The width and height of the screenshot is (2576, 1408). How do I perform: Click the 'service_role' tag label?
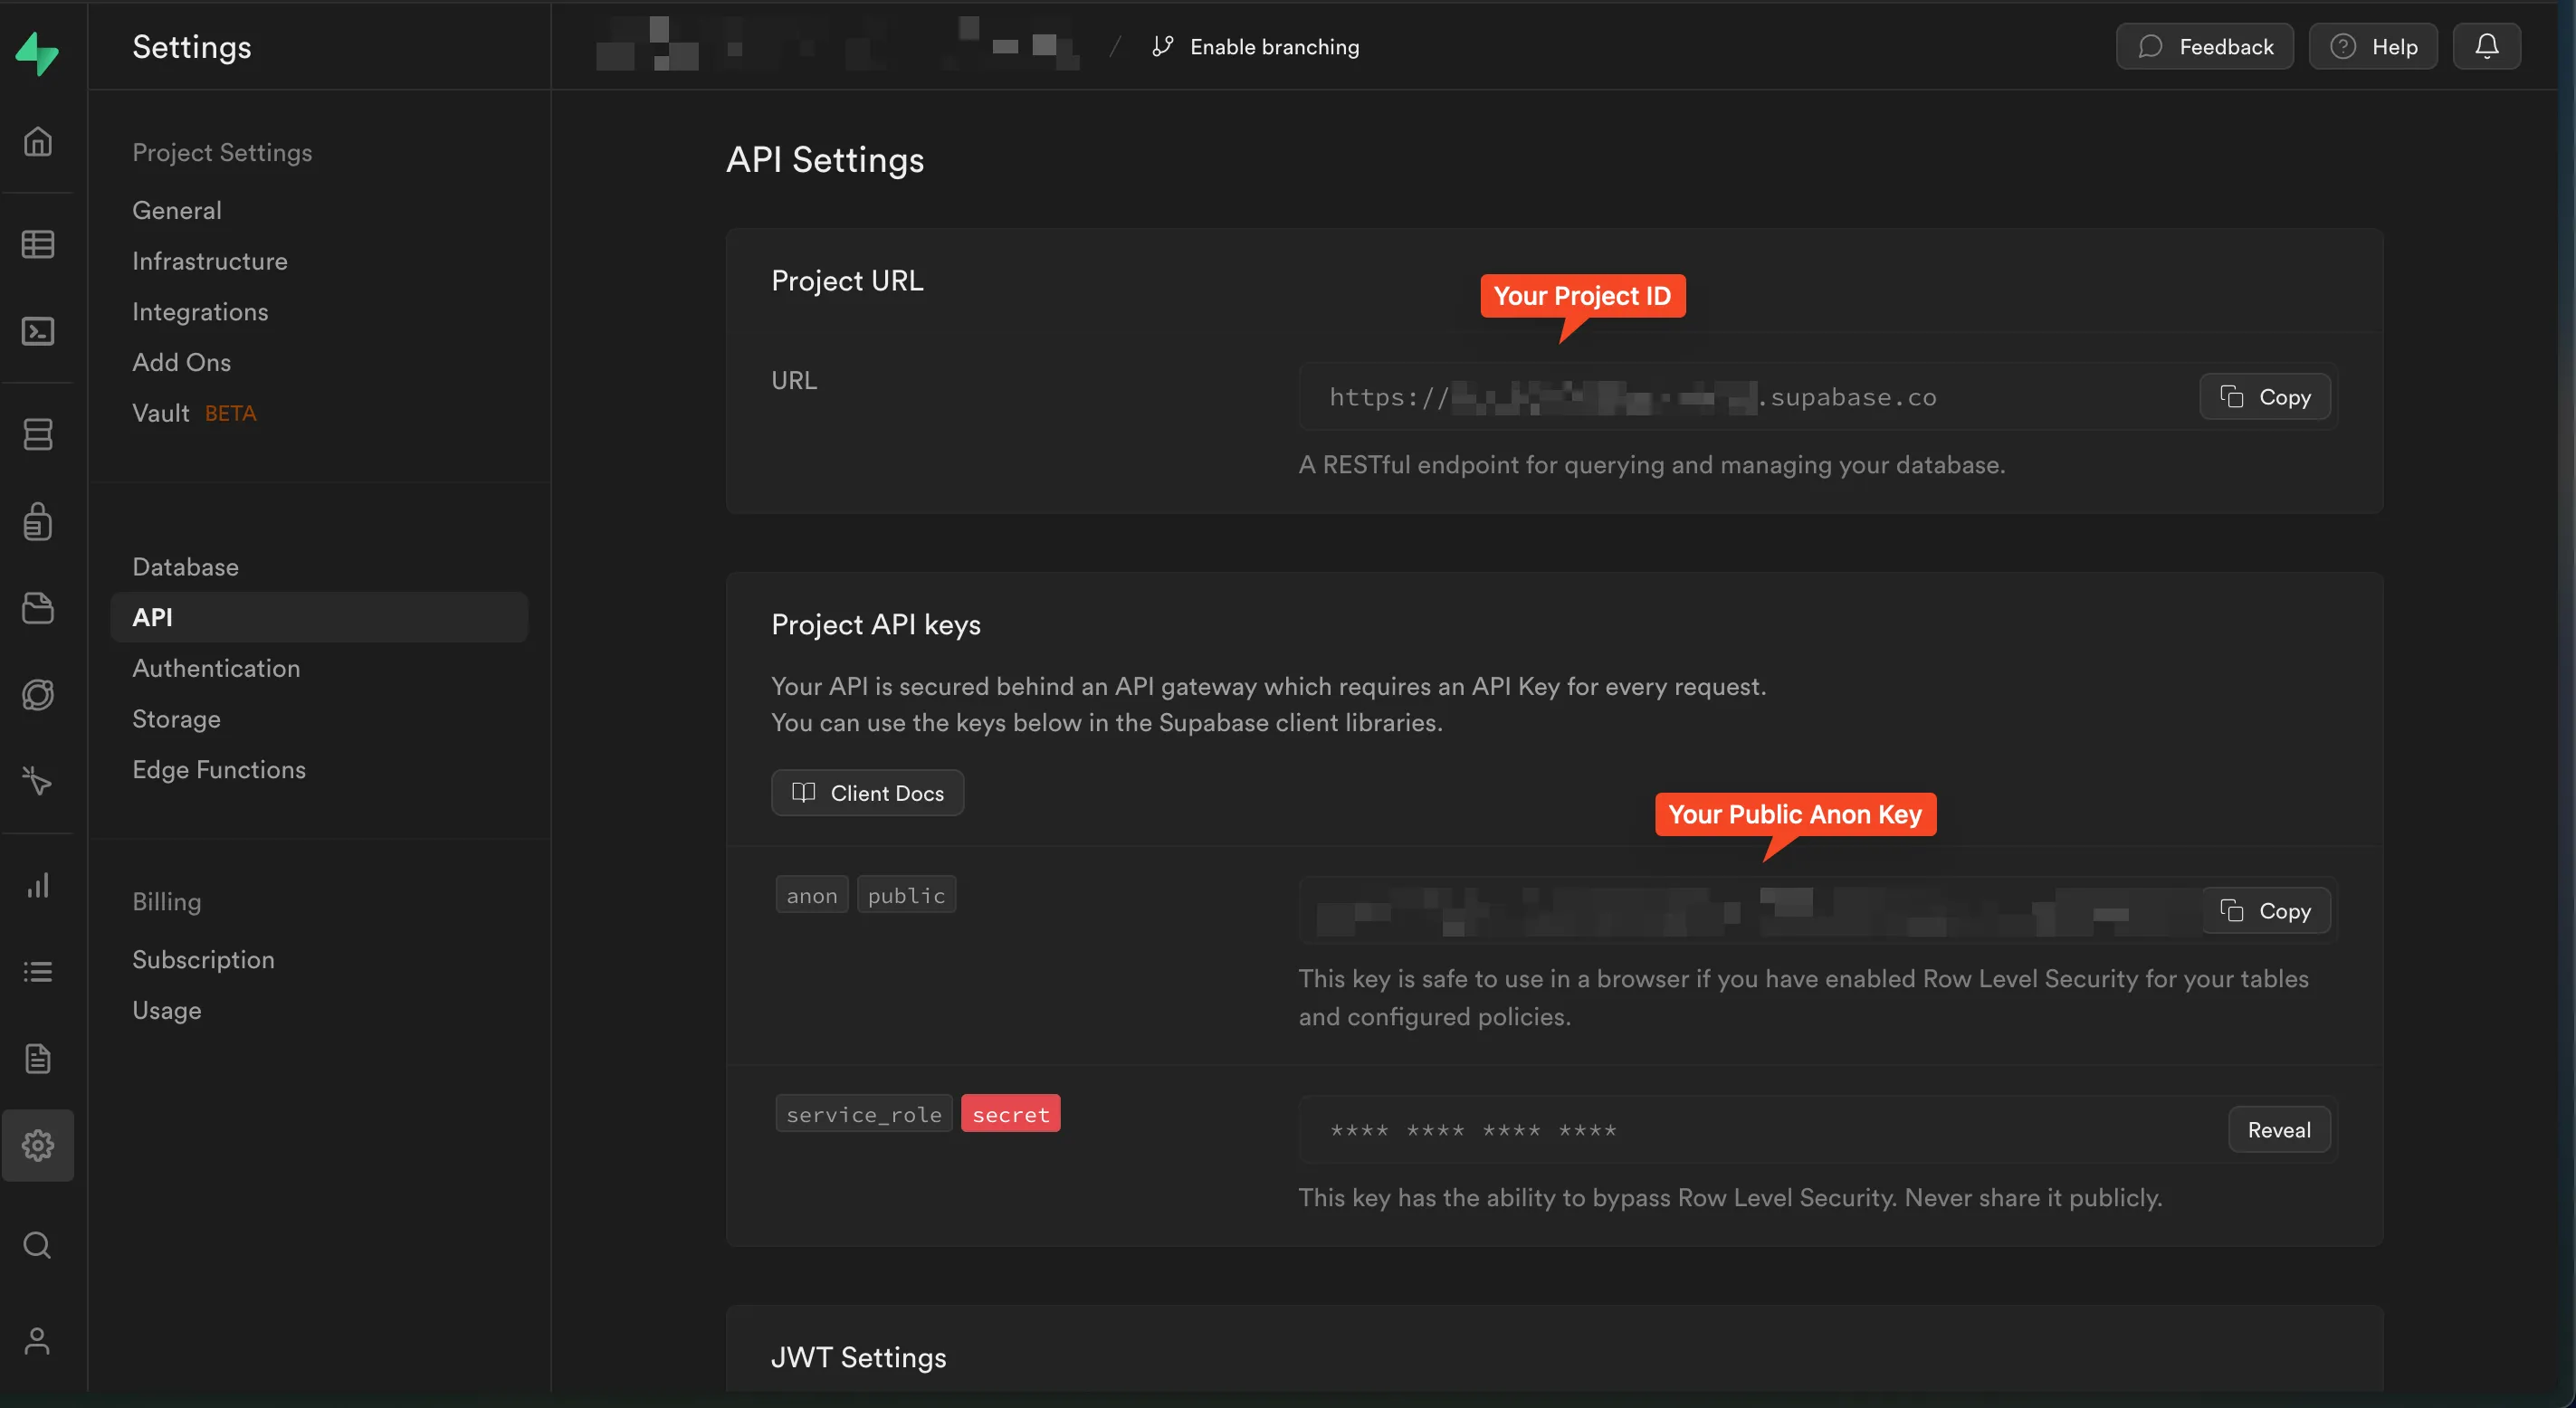pos(864,1113)
